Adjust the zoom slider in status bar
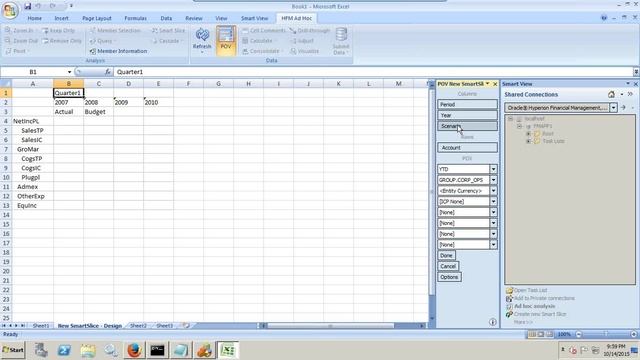640x360 pixels. coord(606,334)
